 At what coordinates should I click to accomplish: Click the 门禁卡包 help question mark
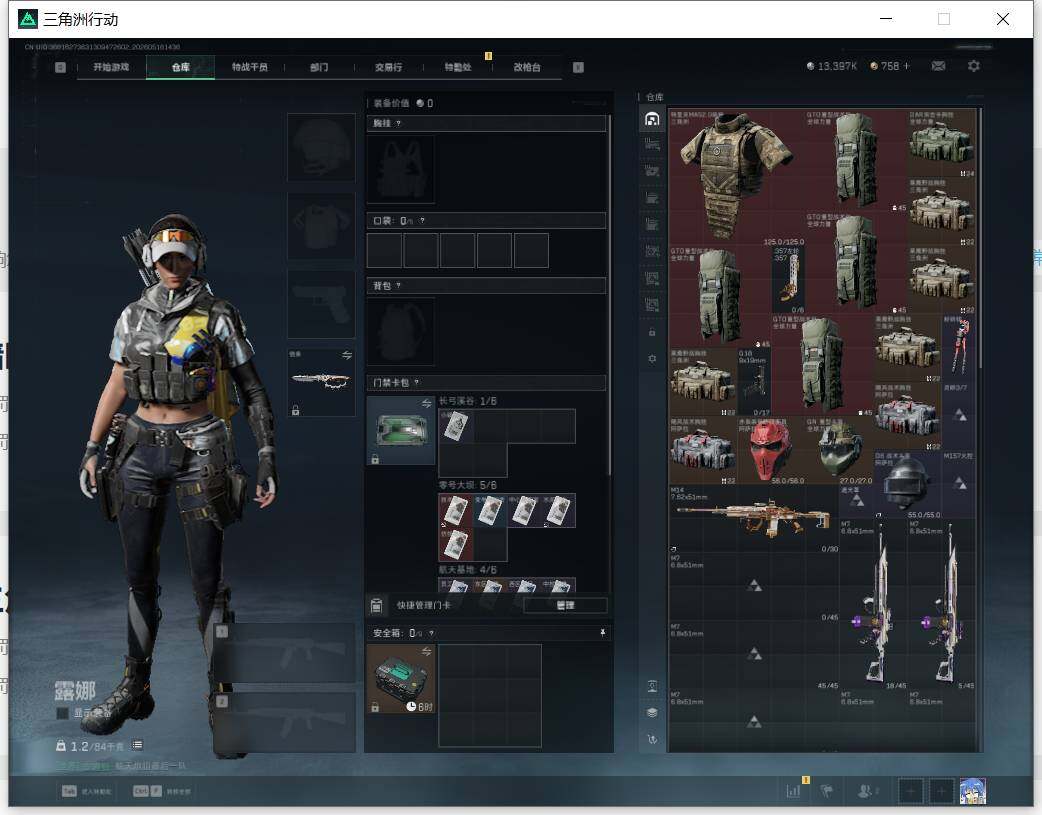point(417,383)
